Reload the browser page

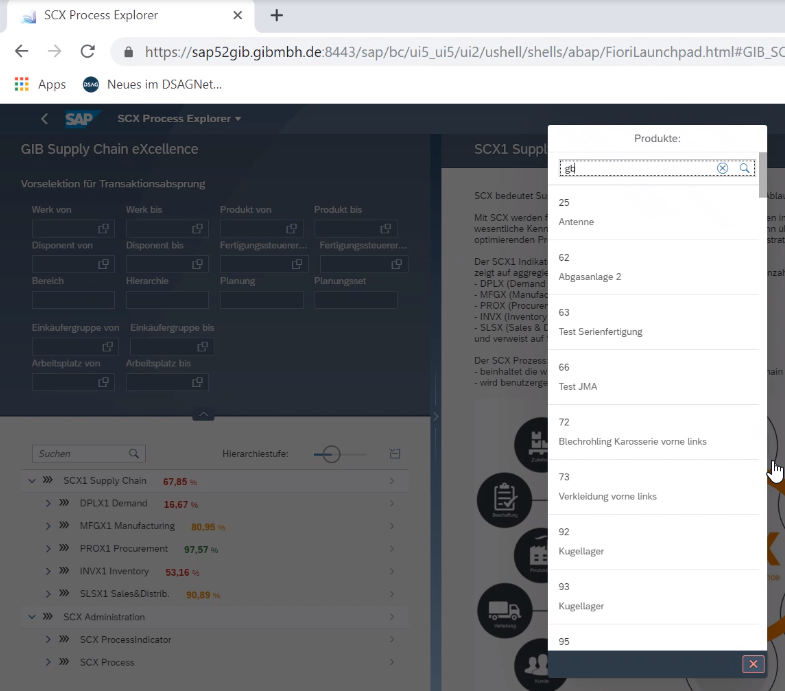[x=87, y=51]
